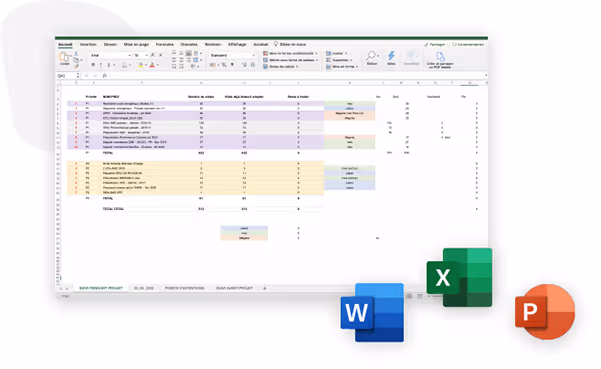
Task: Open the fill color dropdown arrow
Action: point(146,65)
